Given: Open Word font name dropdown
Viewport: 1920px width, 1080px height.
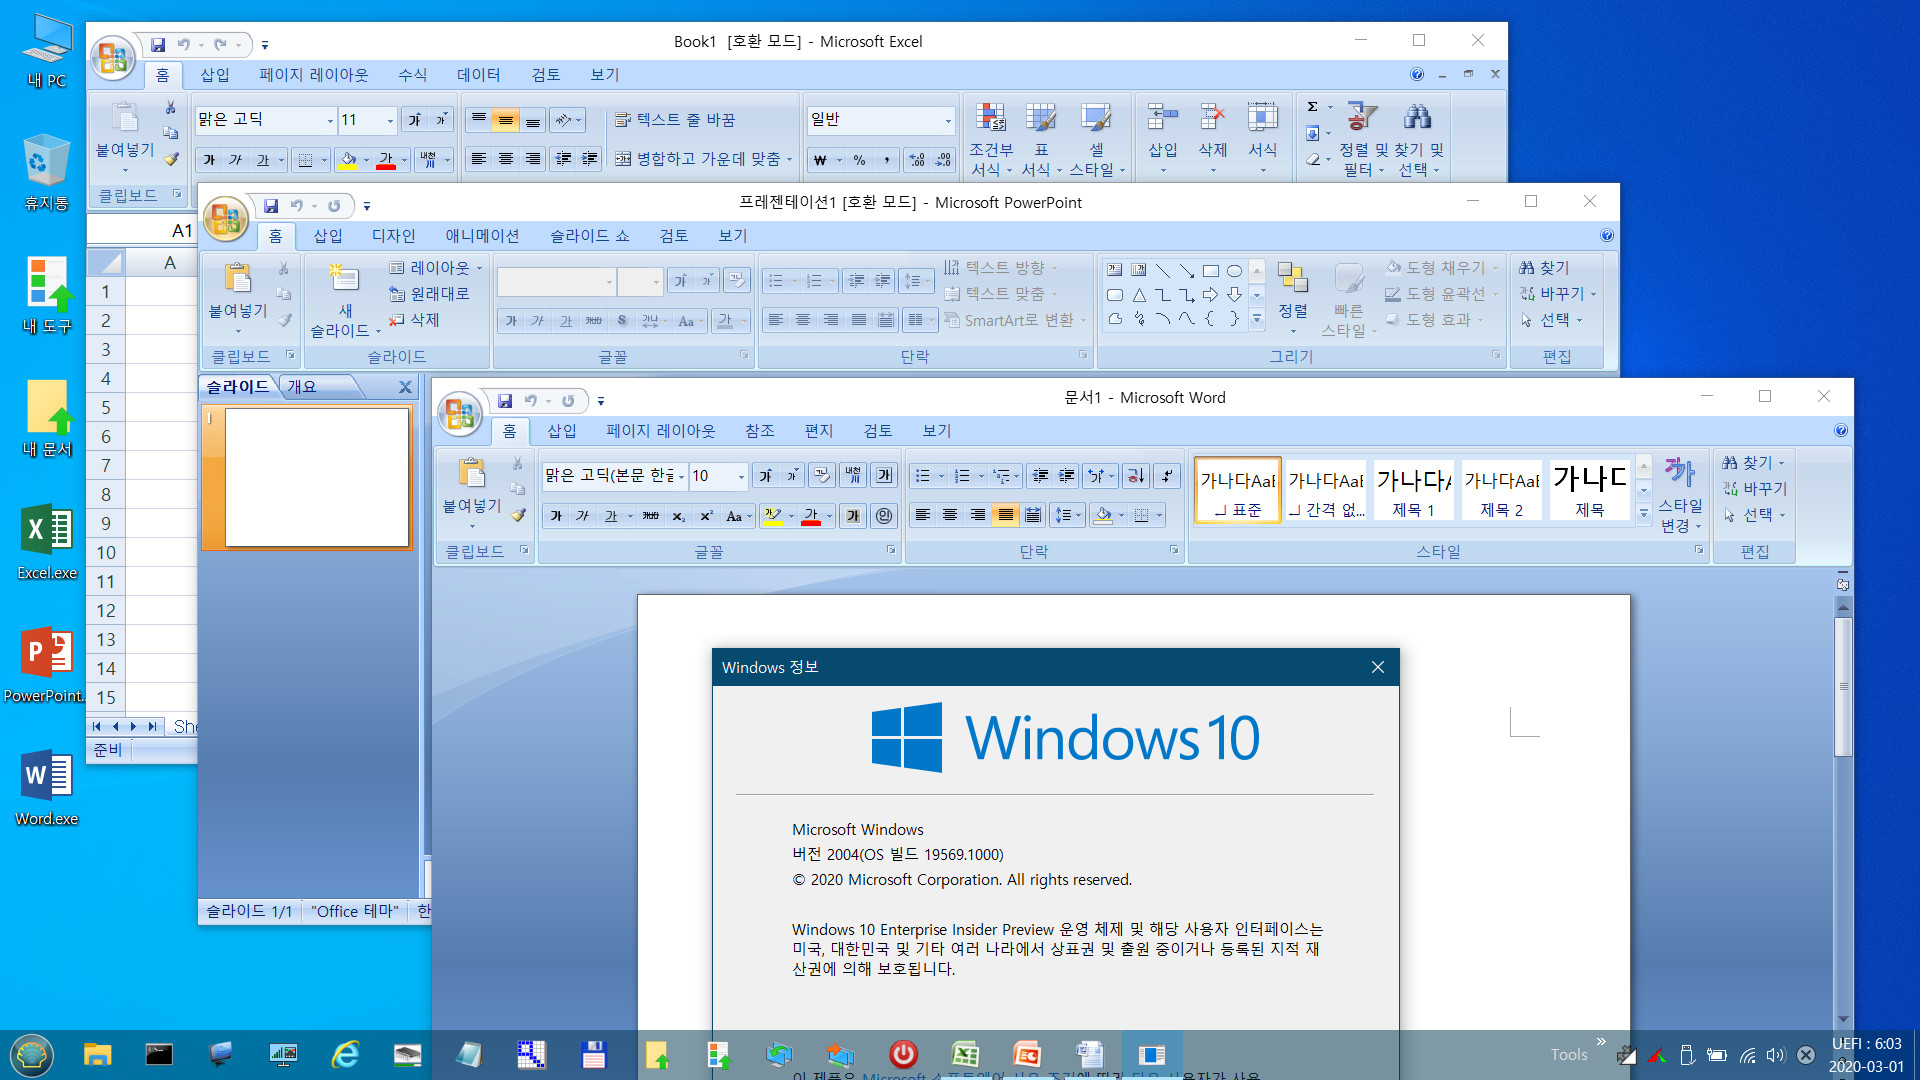Looking at the screenshot, I should (681, 477).
